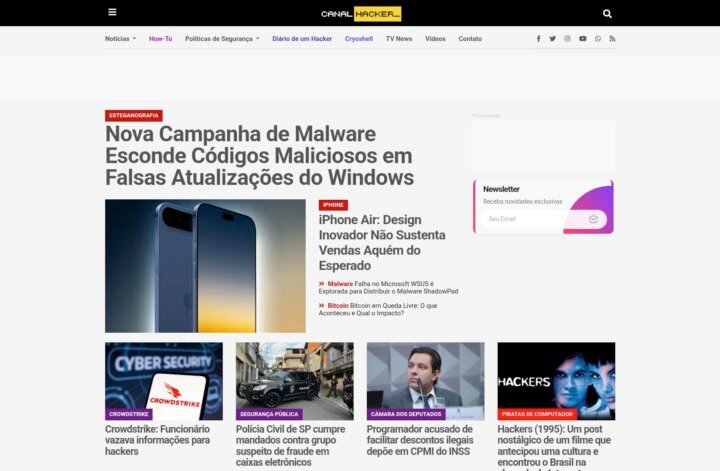720x471 pixels.
Task: Open the Instagram social icon
Action: (568, 39)
